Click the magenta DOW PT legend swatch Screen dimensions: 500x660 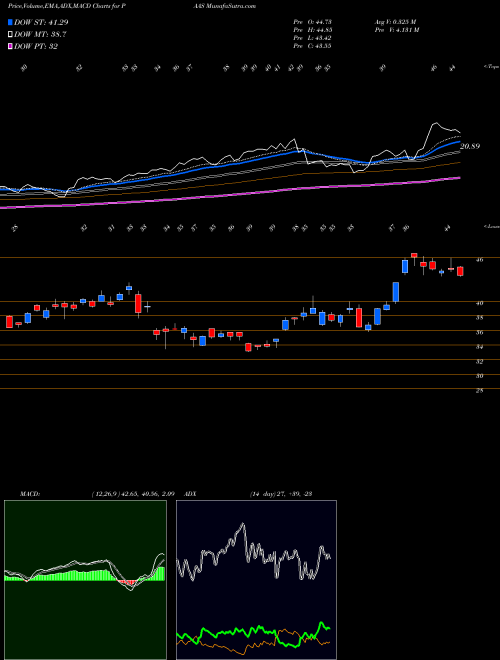pos(11,47)
